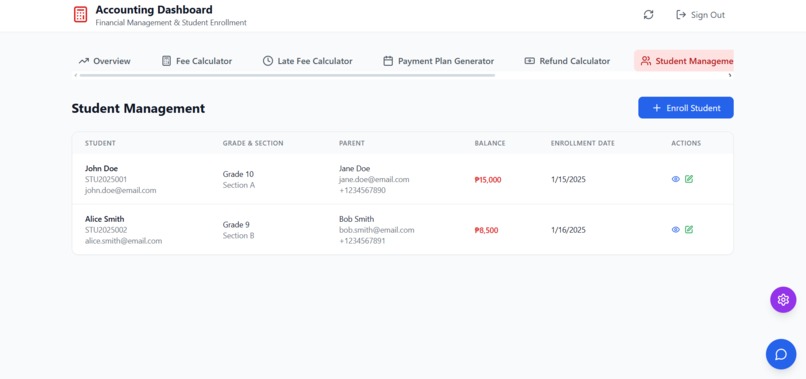Click the email bob.smith@email.com
Viewport: 806px width, 379px height.
click(x=377, y=230)
